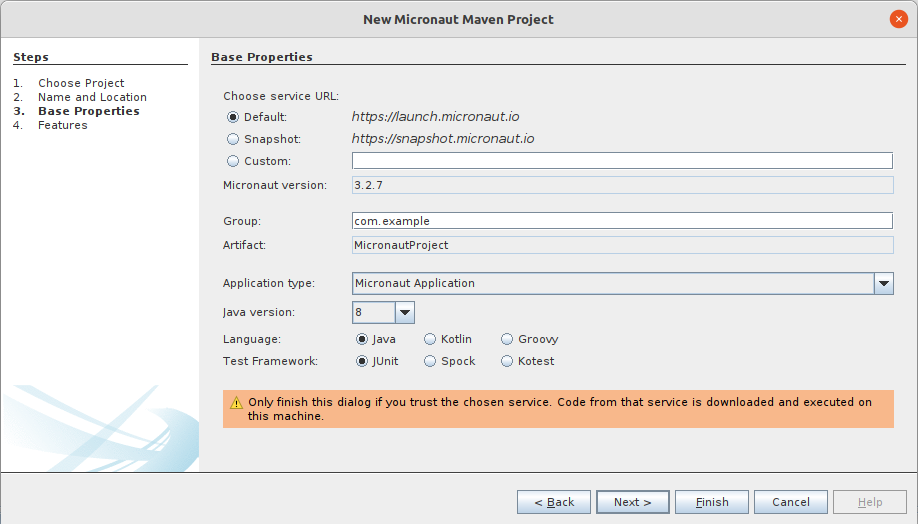Choose JUnit test framework
The height and width of the screenshot is (524, 918).
[x=362, y=361]
